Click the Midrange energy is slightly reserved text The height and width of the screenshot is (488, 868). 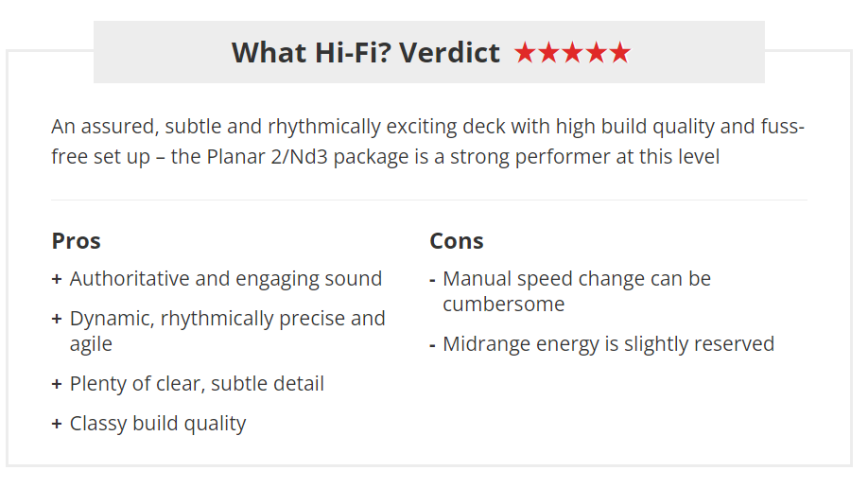tap(608, 344)
